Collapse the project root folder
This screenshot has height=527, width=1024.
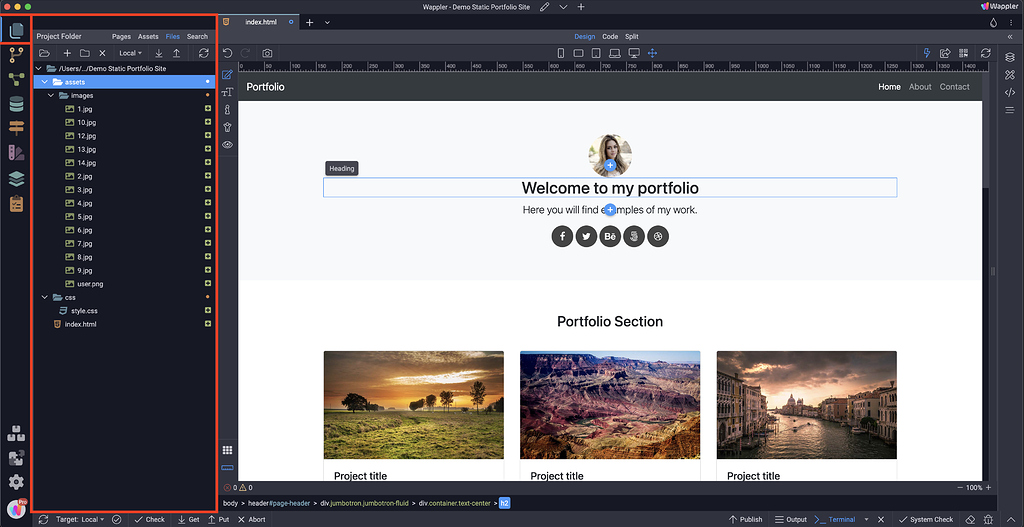click(x=39, y=69)
